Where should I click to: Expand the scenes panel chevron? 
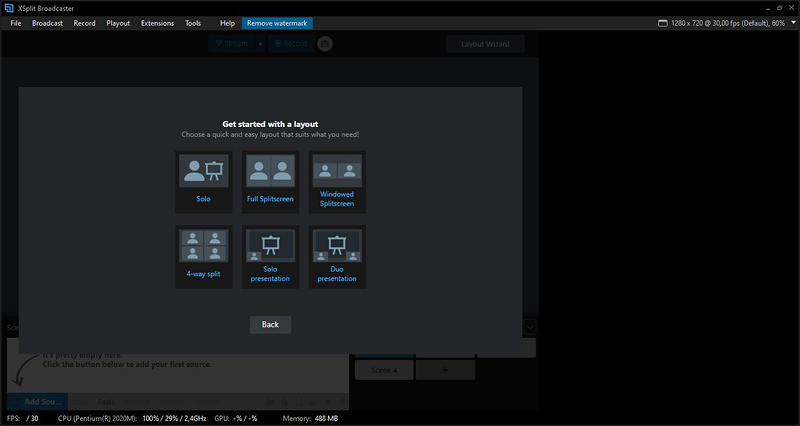530,327
